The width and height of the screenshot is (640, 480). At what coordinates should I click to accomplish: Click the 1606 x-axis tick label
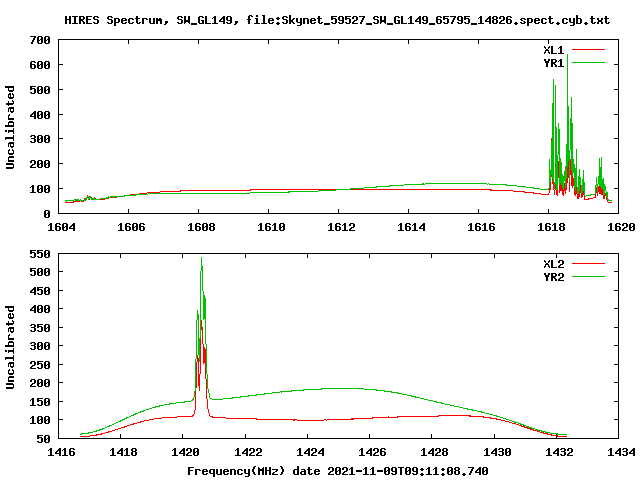click(131, 227)
